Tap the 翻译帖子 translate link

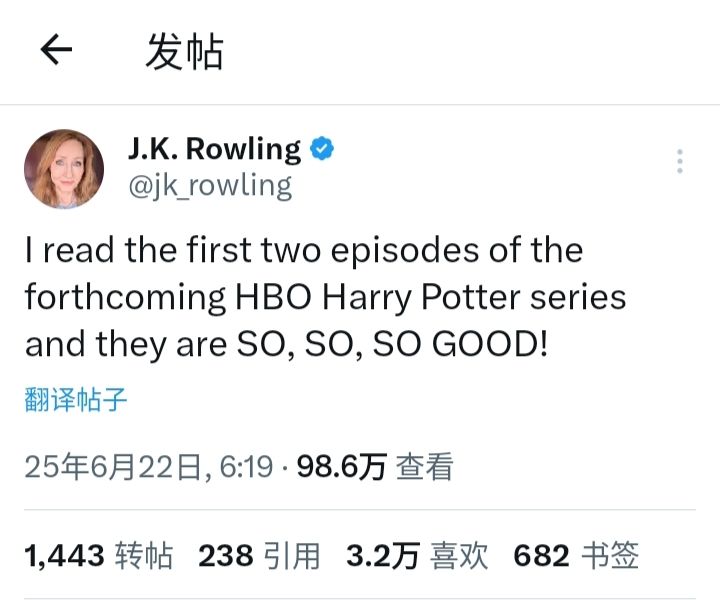75,400
